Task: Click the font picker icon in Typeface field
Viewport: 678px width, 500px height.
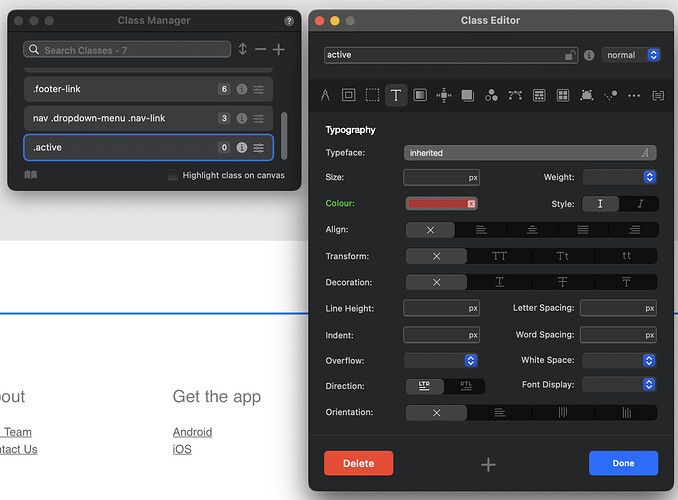Action: click(645, 153)
